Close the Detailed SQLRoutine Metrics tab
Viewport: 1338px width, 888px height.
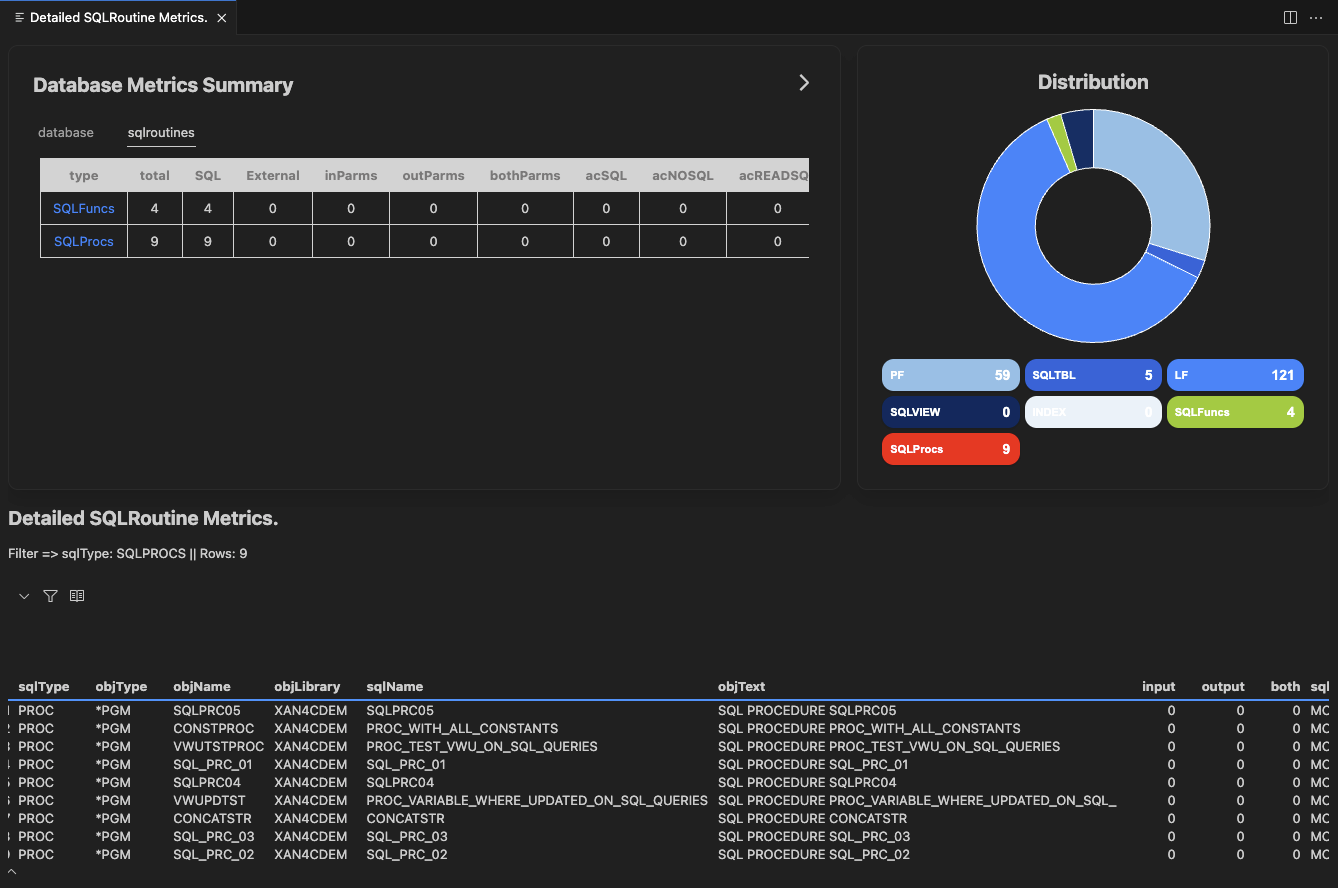(222, 18)
